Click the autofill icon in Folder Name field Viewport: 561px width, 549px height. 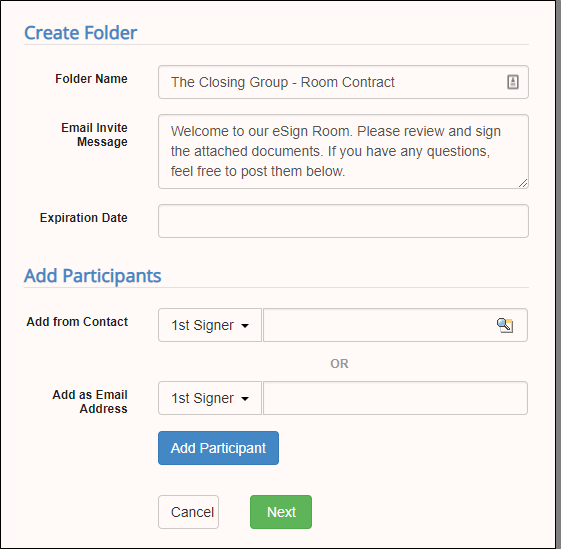[513, 82]
